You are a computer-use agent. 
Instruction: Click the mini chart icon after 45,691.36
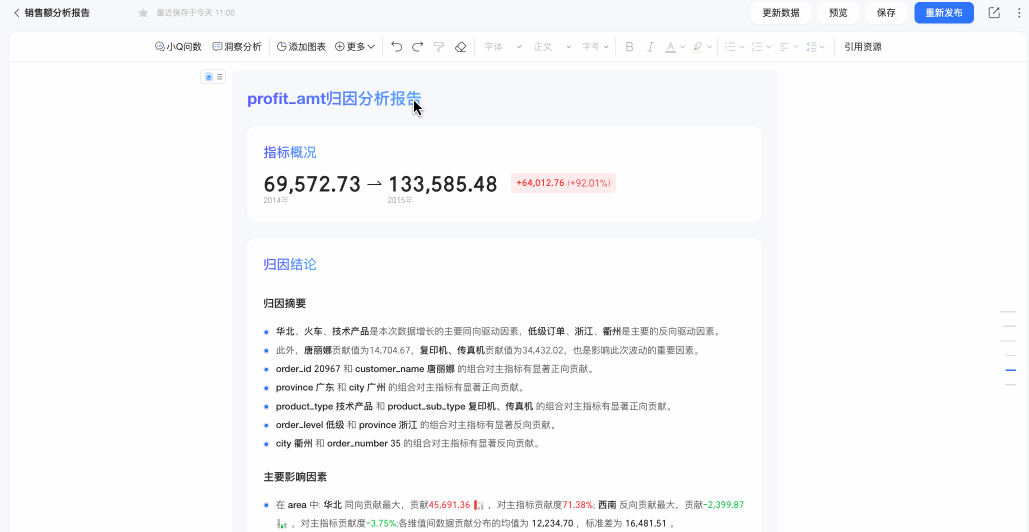coord(479,505)
